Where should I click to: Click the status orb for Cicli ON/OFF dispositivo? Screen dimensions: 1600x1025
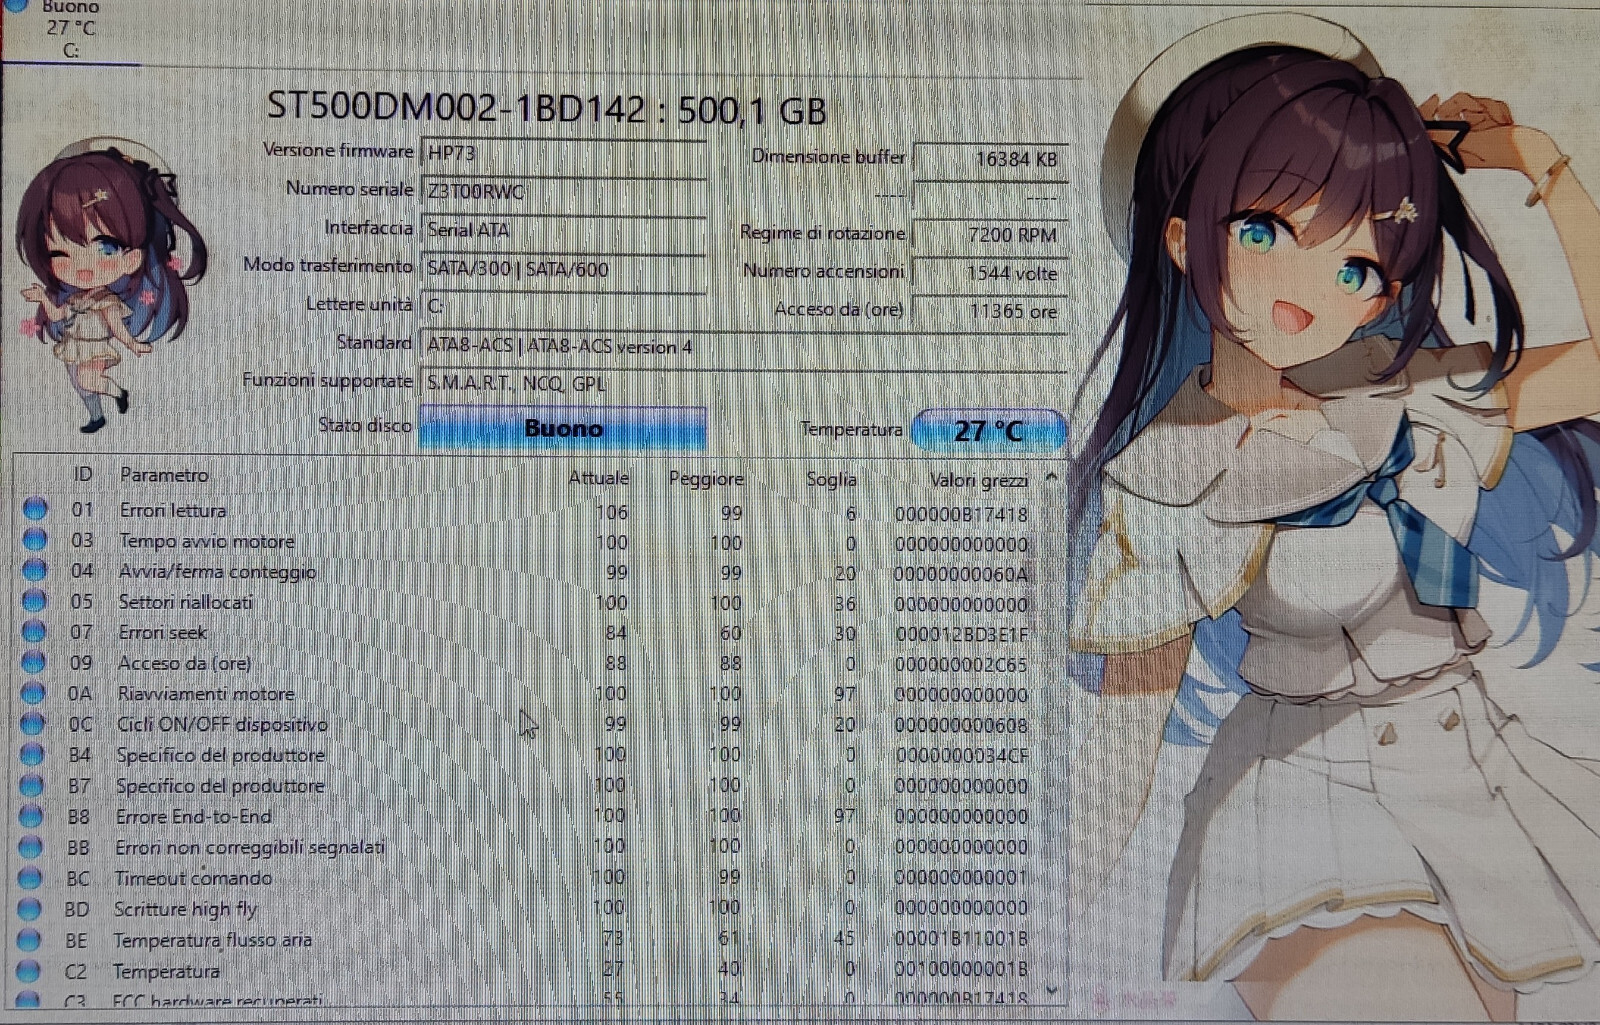click(x=33, y=723)
